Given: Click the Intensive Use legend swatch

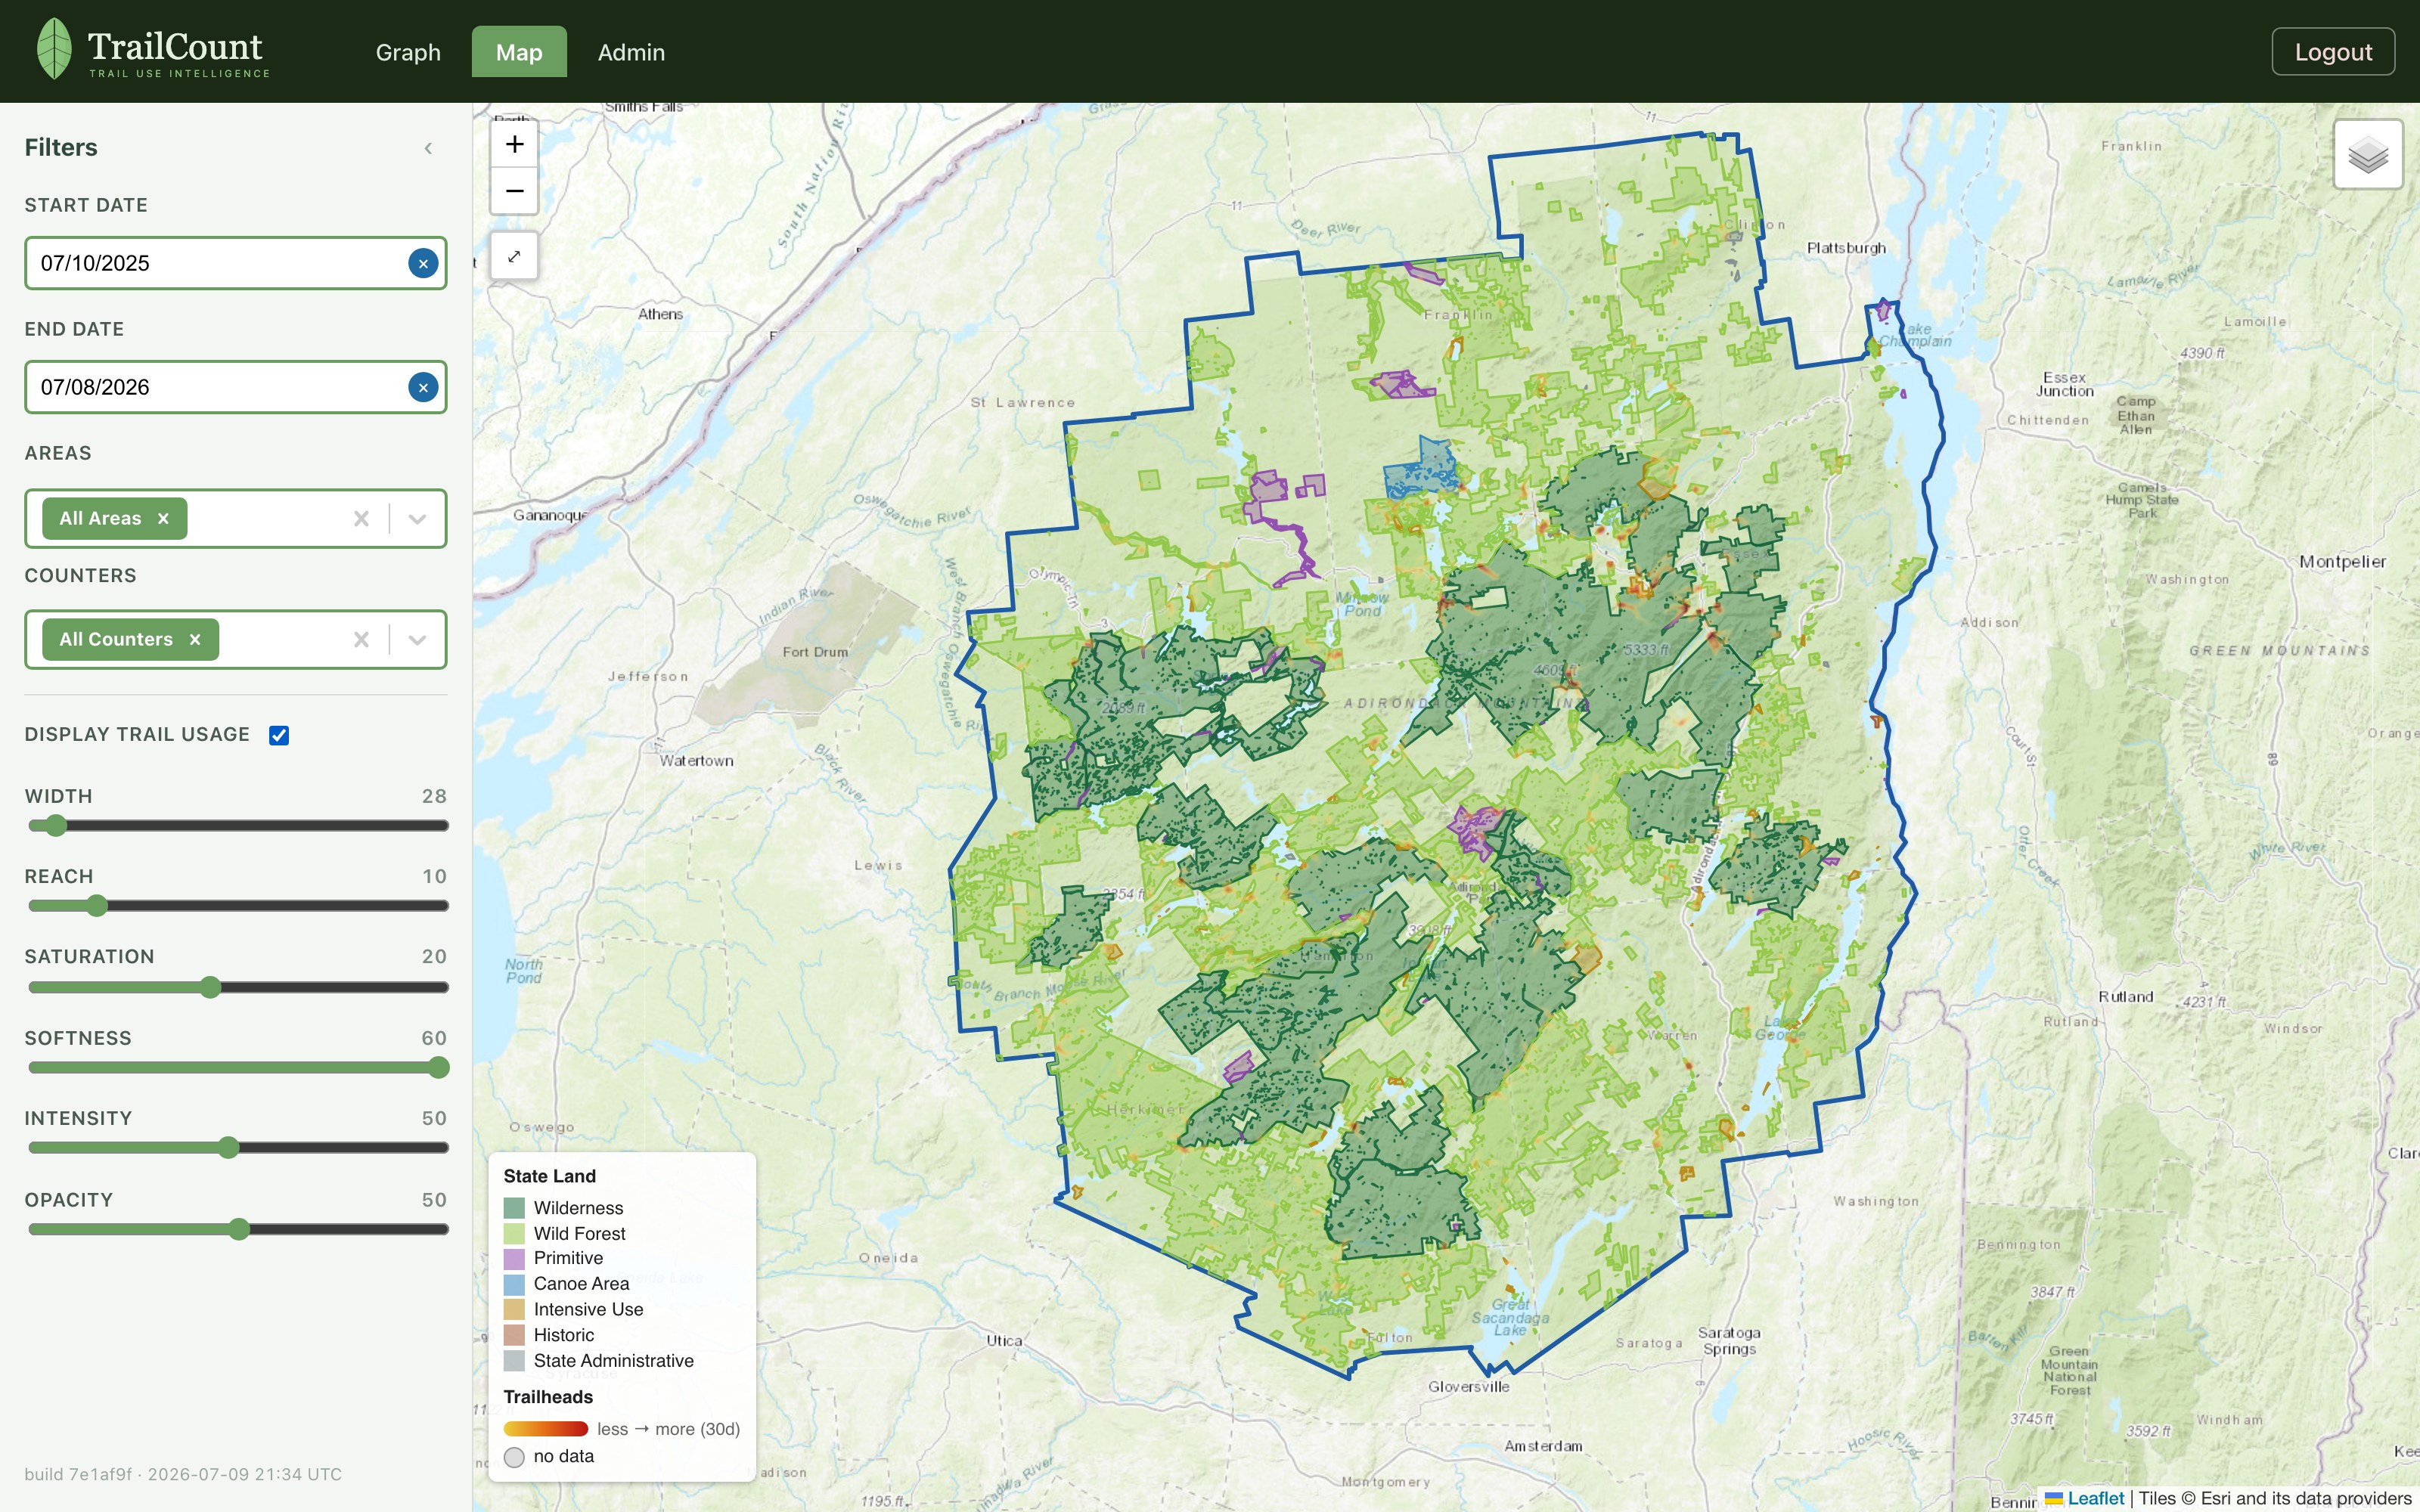Looking at the screenshot, I should [x=514, y=1309].
